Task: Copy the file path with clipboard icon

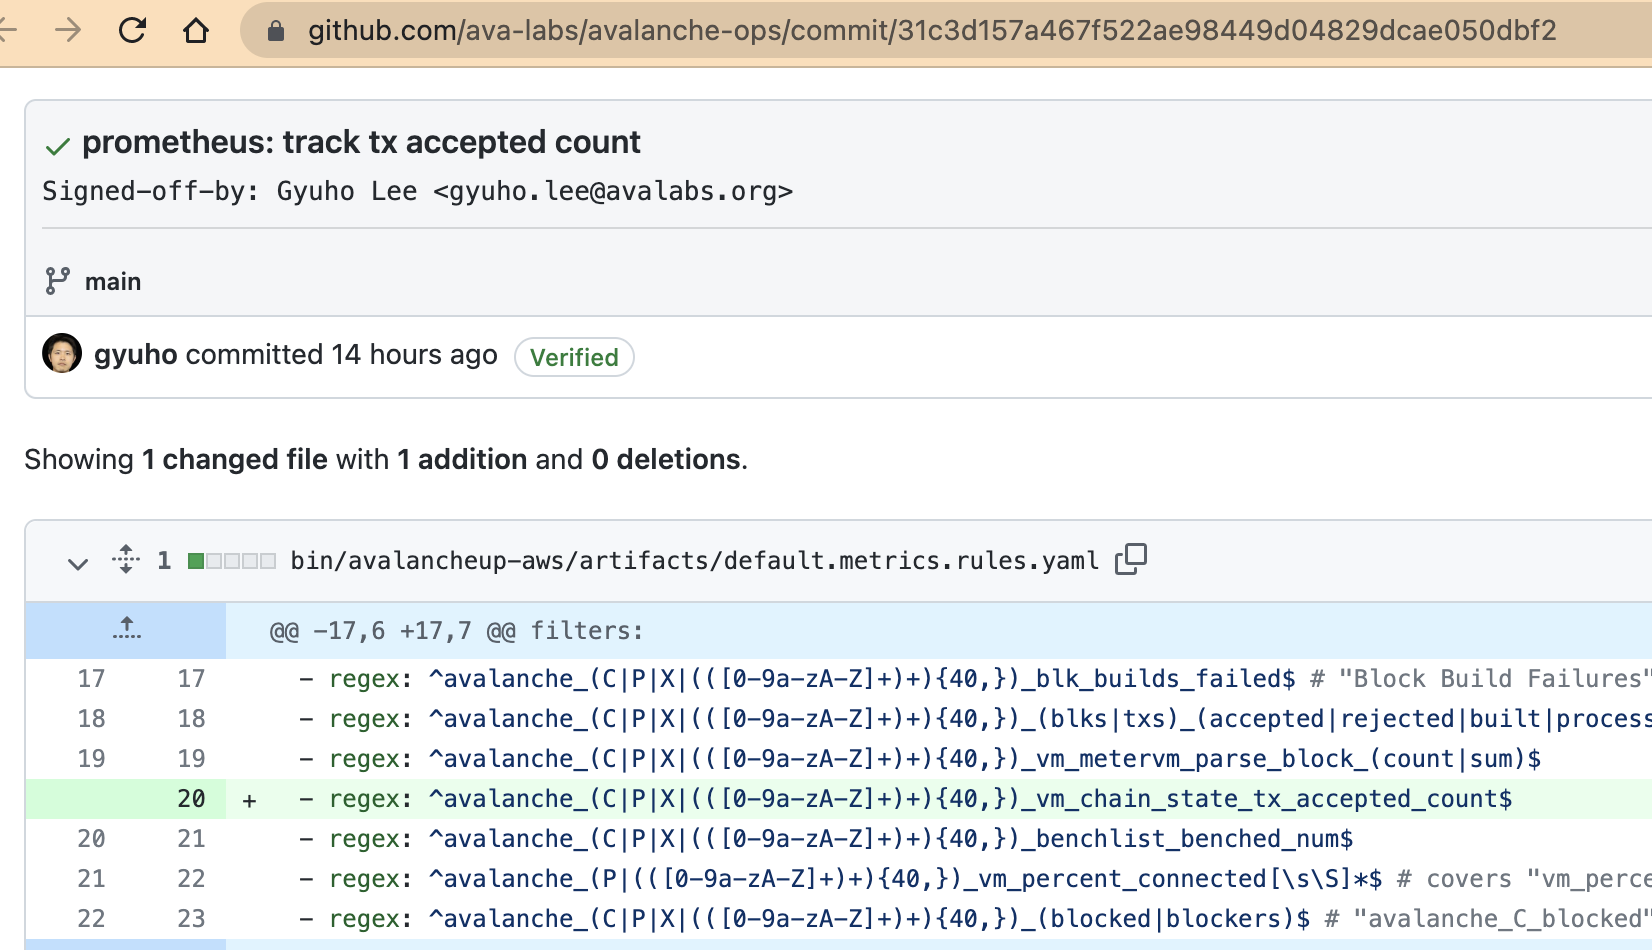Action: (x=1131, y=559)
